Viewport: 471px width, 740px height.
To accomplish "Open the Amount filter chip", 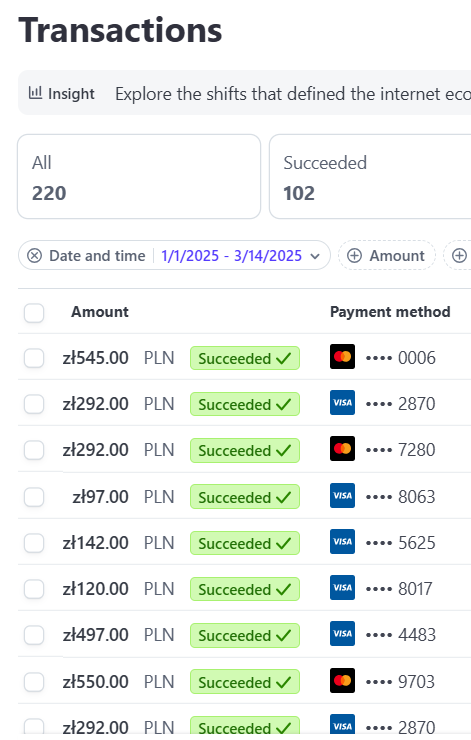I will [x=387, y=256].
